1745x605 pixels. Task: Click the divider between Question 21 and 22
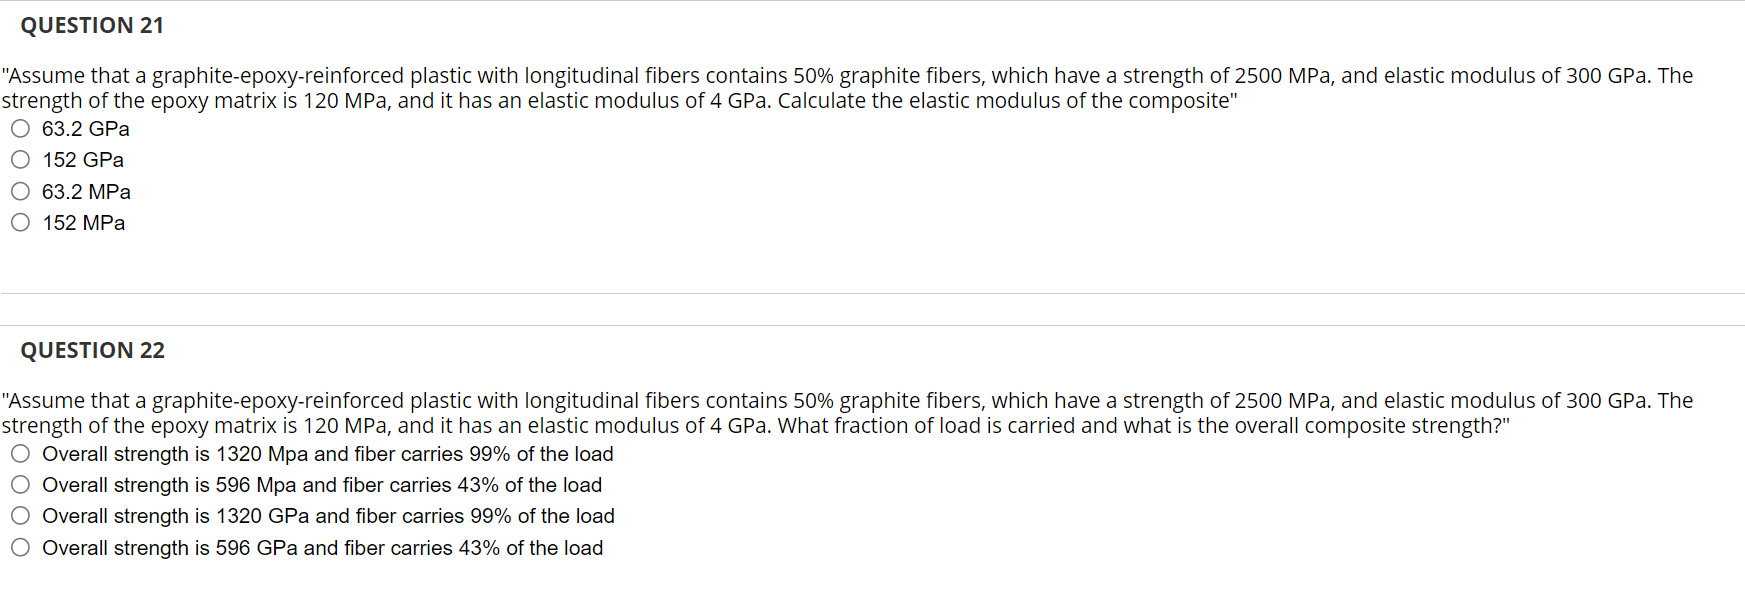870,295
